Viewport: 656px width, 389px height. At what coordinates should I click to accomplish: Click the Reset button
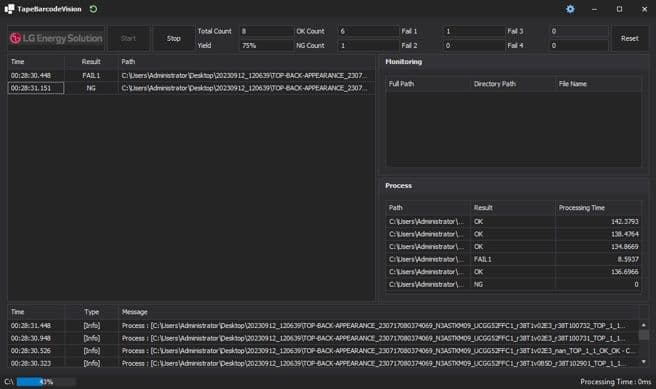pos(629,38)
